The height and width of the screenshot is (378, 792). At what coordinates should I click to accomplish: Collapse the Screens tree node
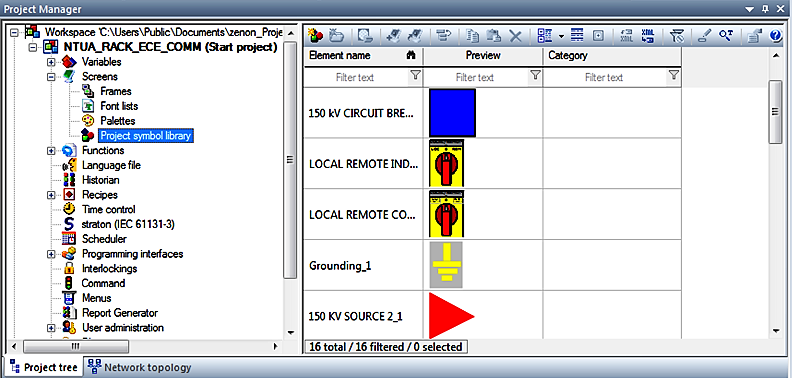point(51,77)
